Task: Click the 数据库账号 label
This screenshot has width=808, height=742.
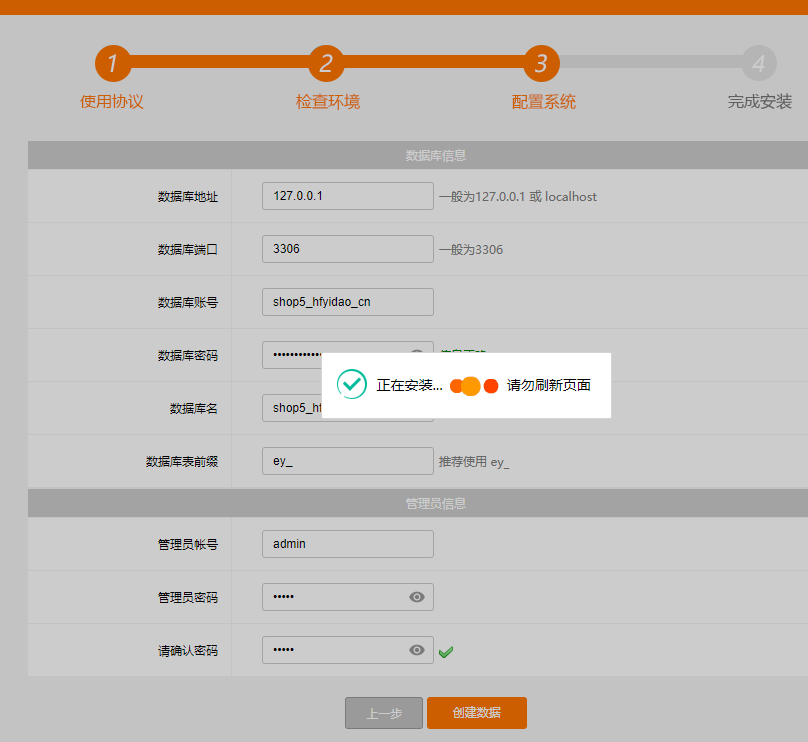Action: click(x=188, y=302)
